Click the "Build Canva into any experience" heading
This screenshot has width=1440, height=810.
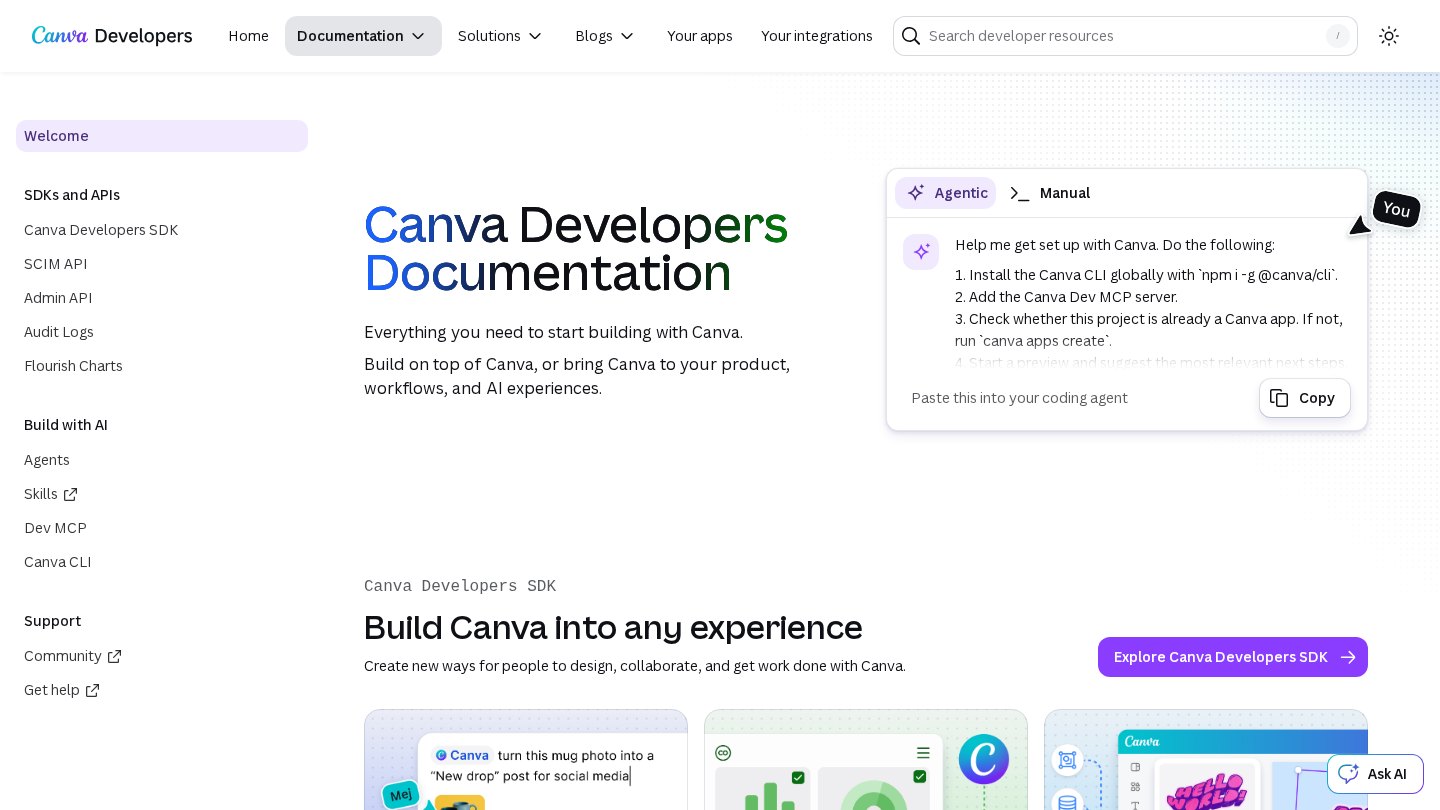coord(613,628)
